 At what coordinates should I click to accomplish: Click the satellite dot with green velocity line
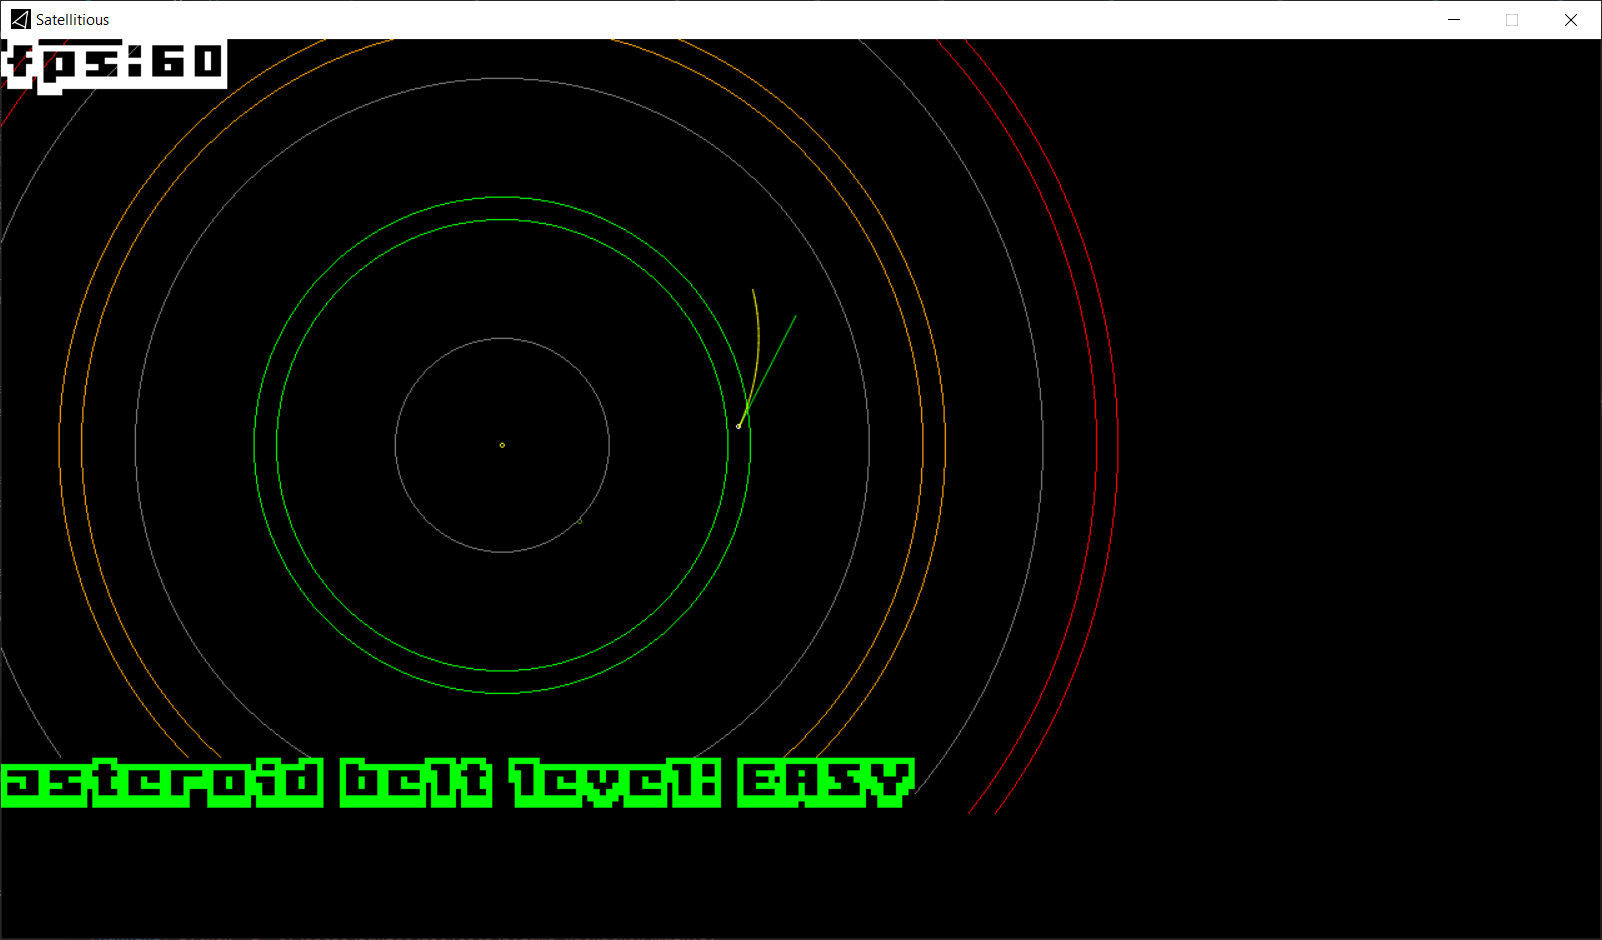(739, 426)
